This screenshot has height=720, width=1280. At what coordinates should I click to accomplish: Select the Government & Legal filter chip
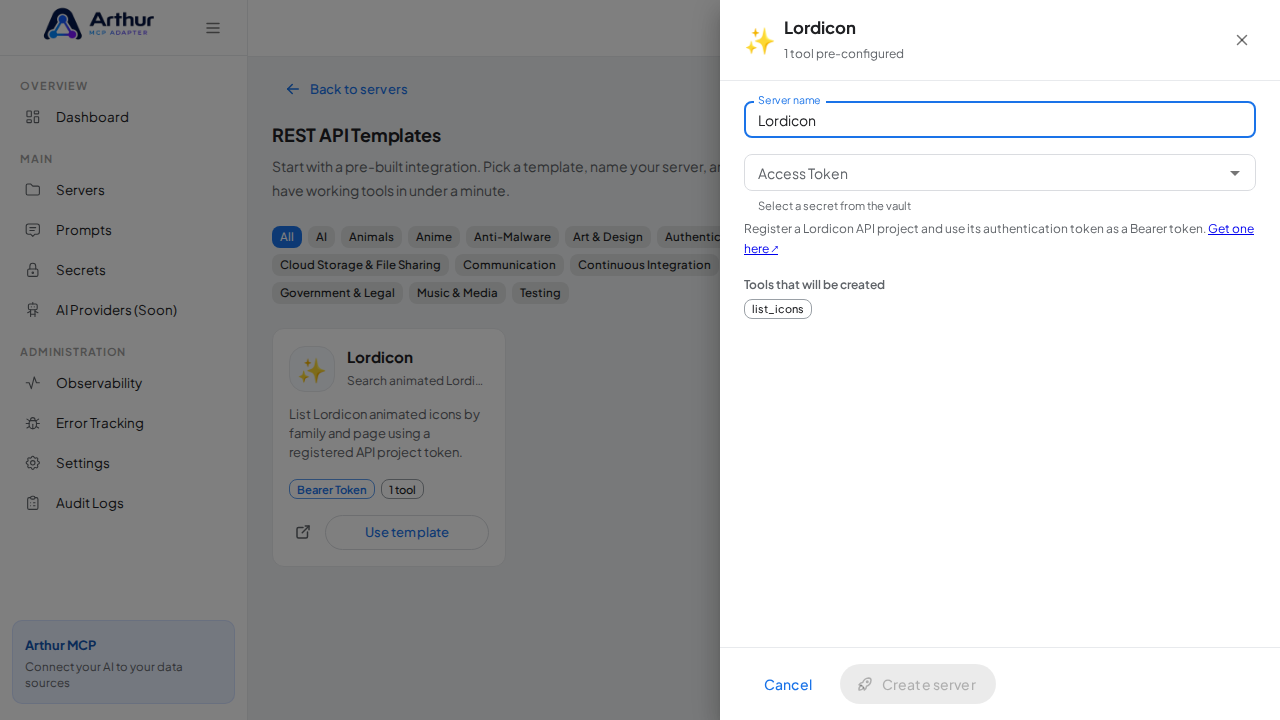pos(337,293)
